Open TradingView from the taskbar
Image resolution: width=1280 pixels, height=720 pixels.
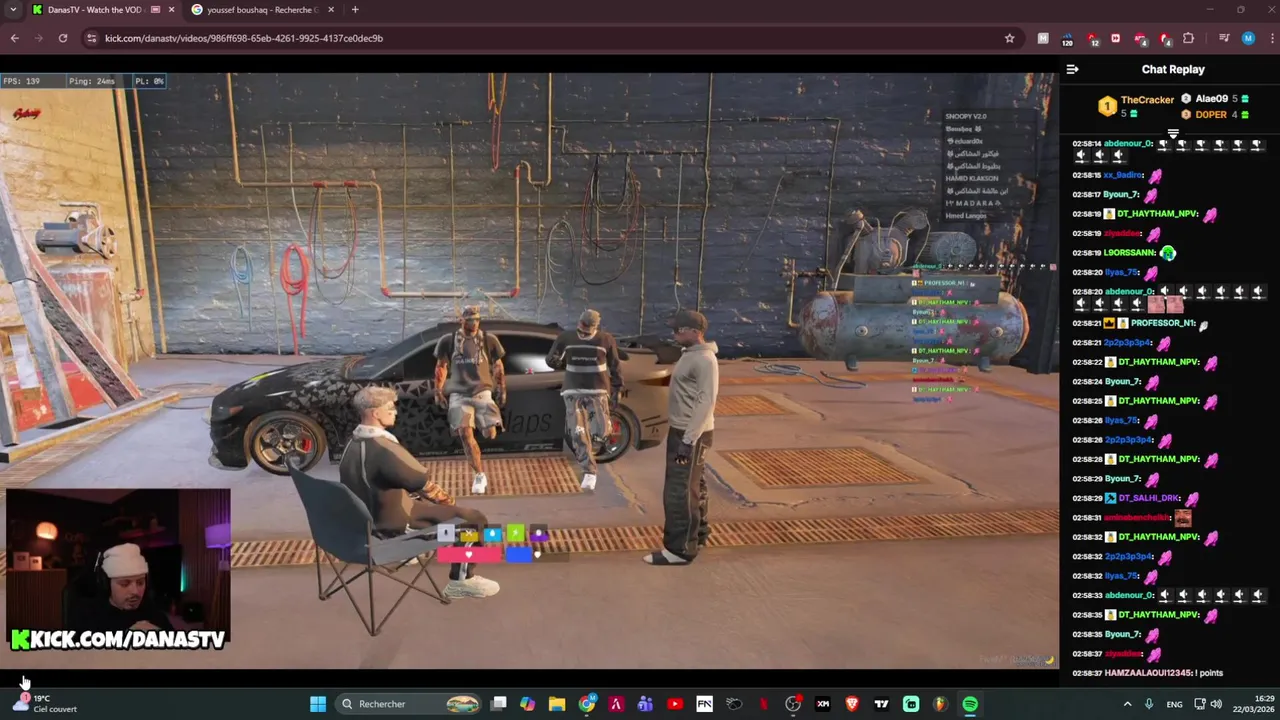[x=881, y=704]
